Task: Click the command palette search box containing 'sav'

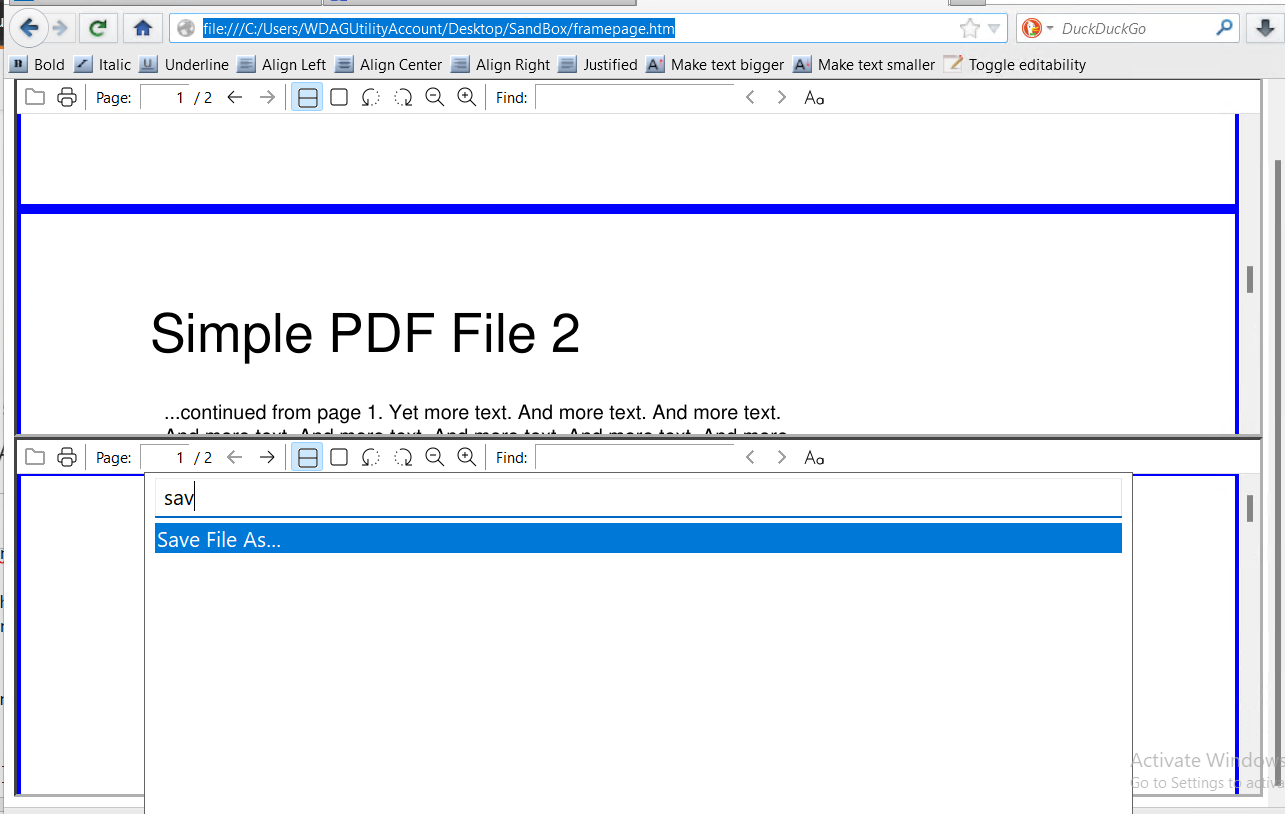Action: 638,498
